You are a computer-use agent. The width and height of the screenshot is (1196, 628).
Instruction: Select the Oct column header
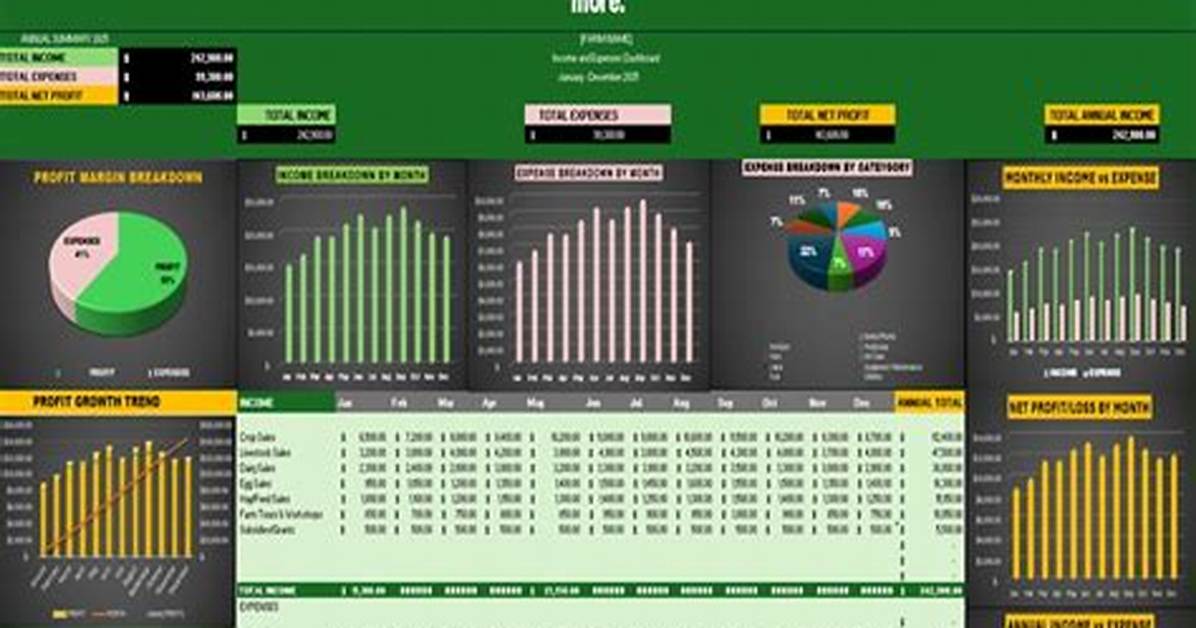pyautogui.click(x=769, y=402)
